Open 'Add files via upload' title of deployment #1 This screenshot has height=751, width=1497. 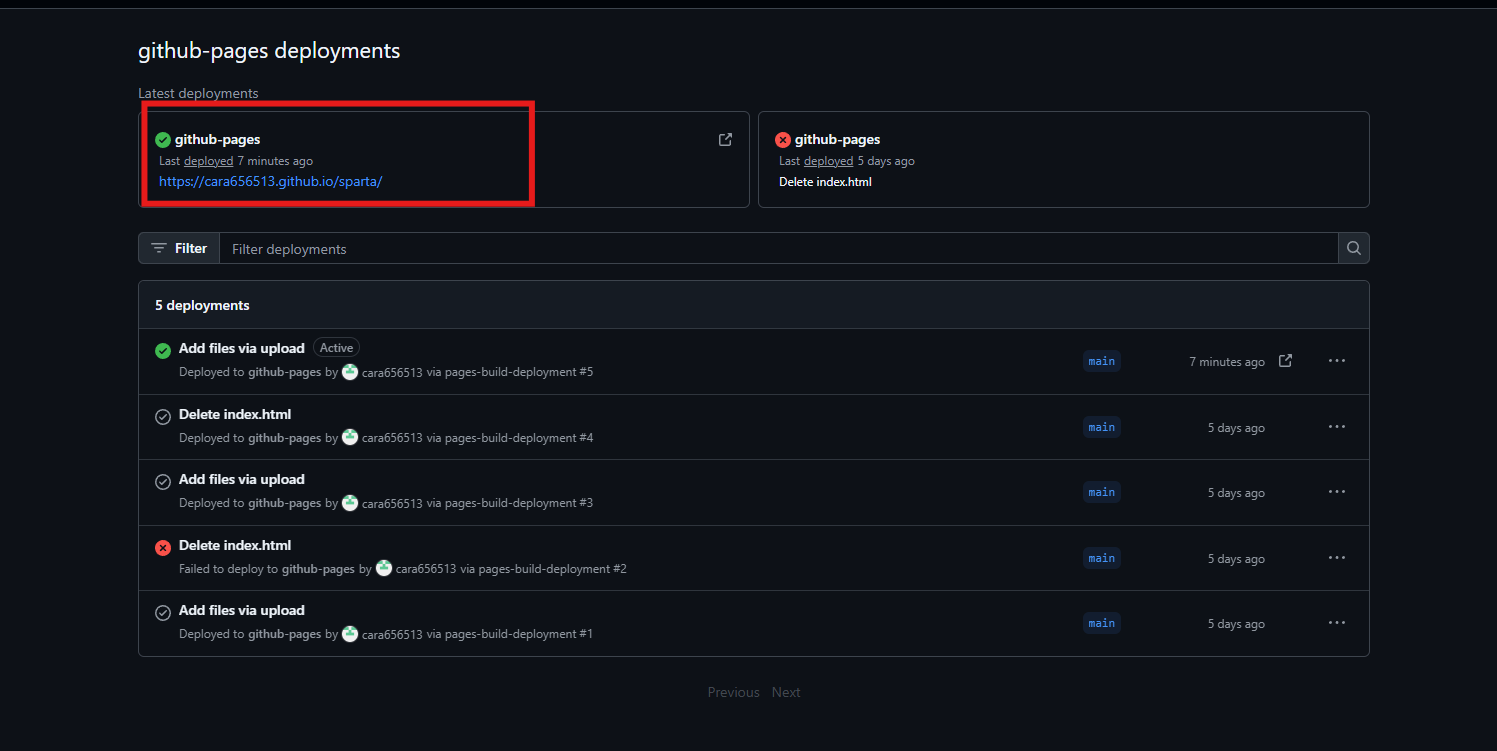coord(241,610)
